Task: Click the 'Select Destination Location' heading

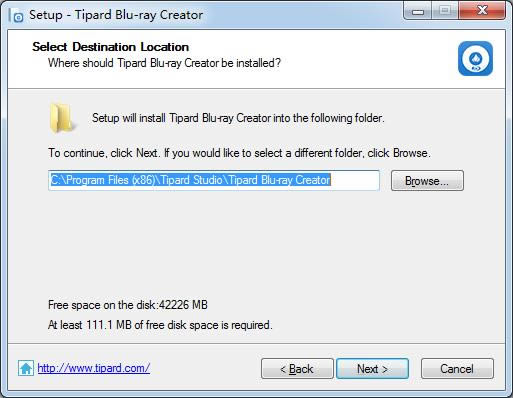Action: pyautogui.click(x=111, y=47)
